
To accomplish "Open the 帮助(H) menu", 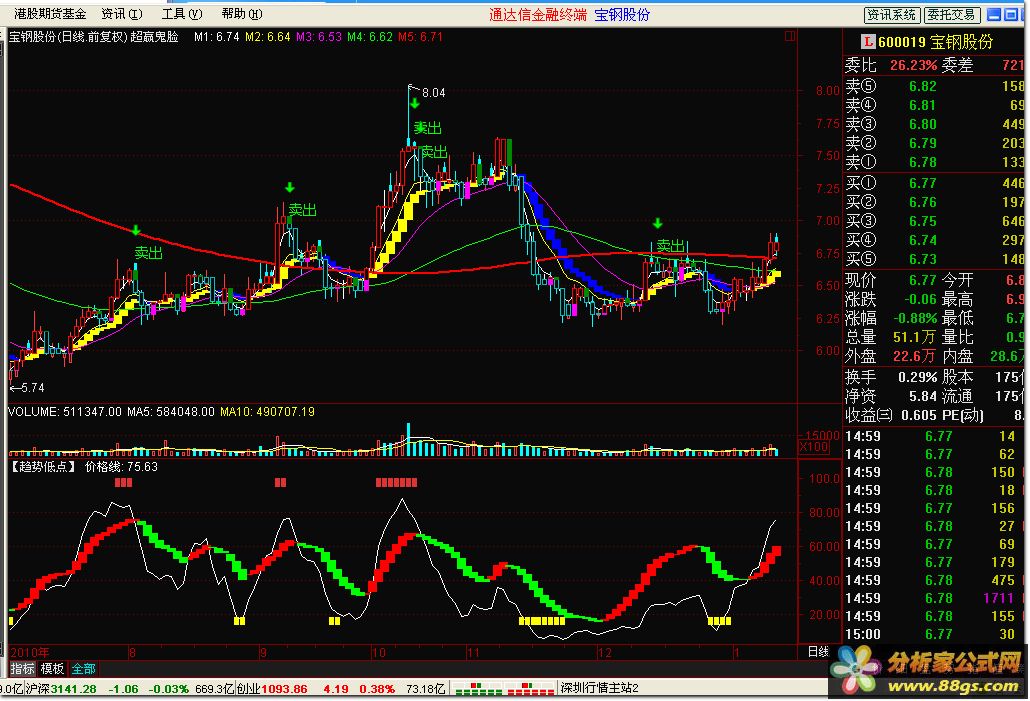I will [x=242, y=14].
